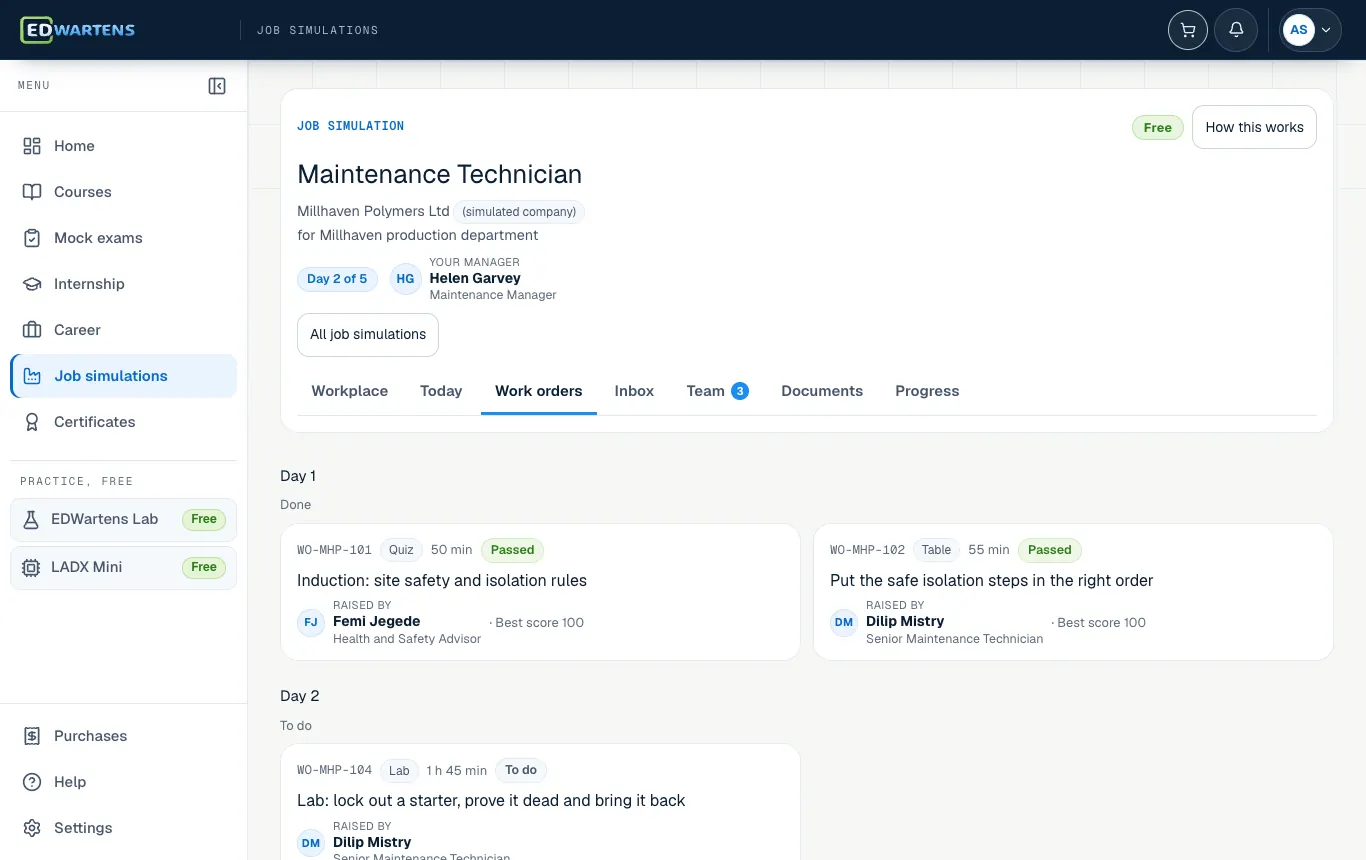The width and height of the screenshot is (1366, 860).
Task: Click the WO-MHP-104 order number
Action: pyautogui.click(x=335, y=770)
